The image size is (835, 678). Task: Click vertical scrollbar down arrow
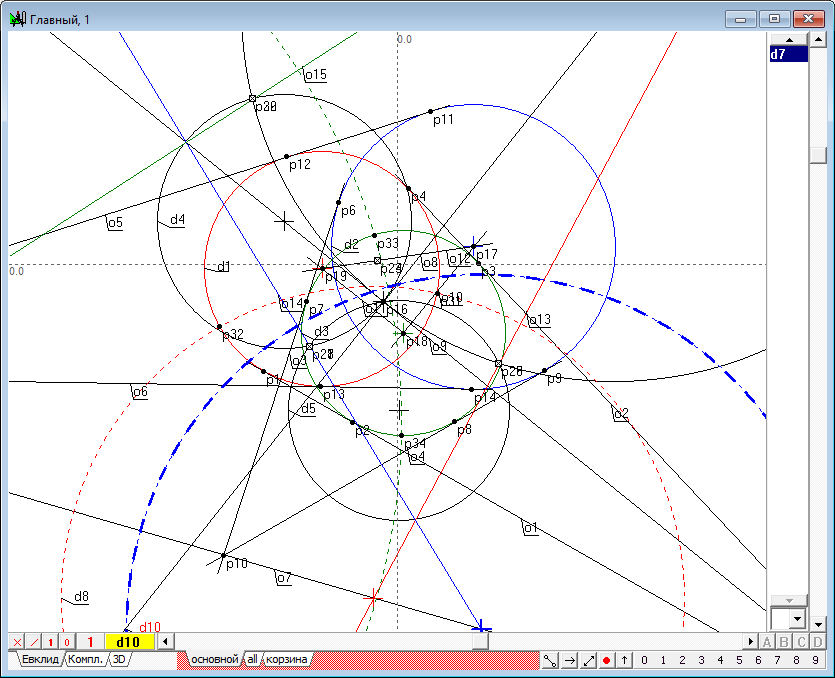[818, 623]
